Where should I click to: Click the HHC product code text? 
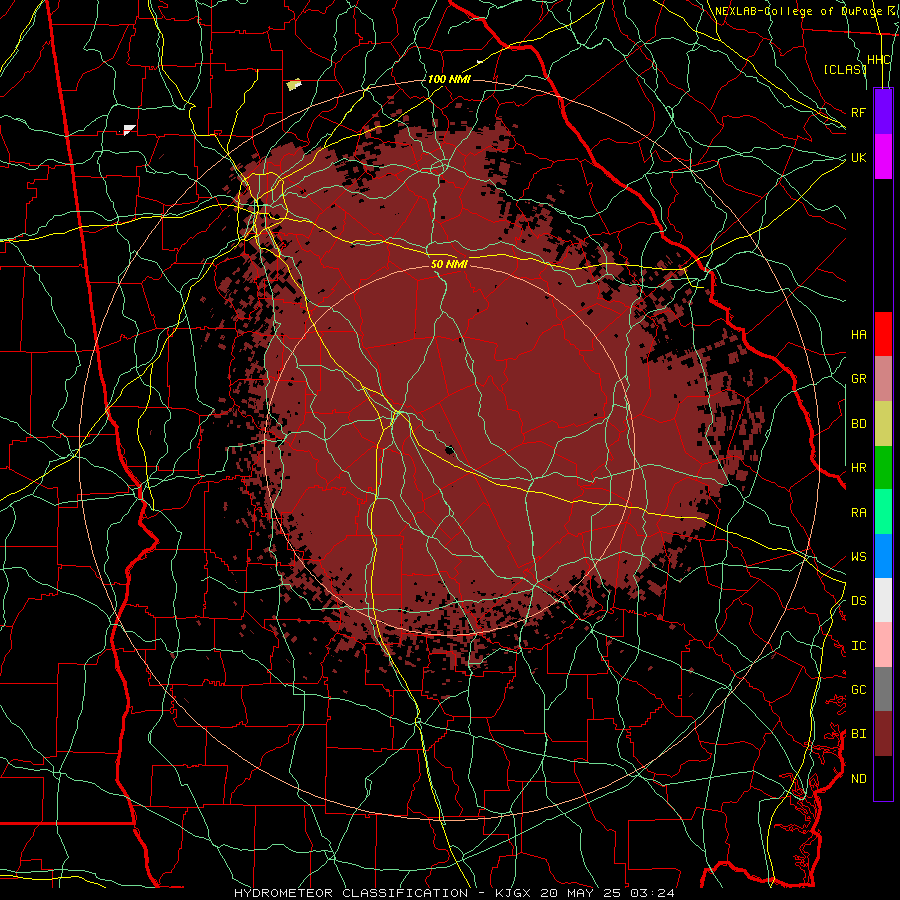point(879,60)
